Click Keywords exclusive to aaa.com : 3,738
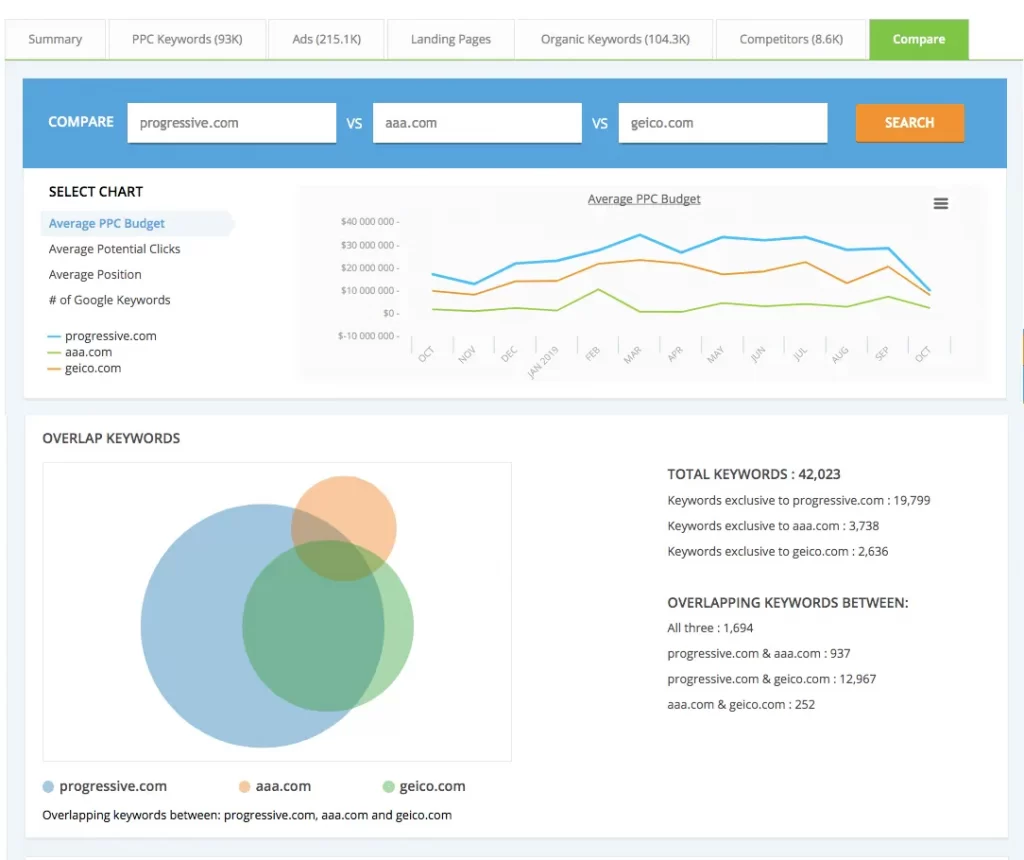1024x860 pixels. click(773, 526)
